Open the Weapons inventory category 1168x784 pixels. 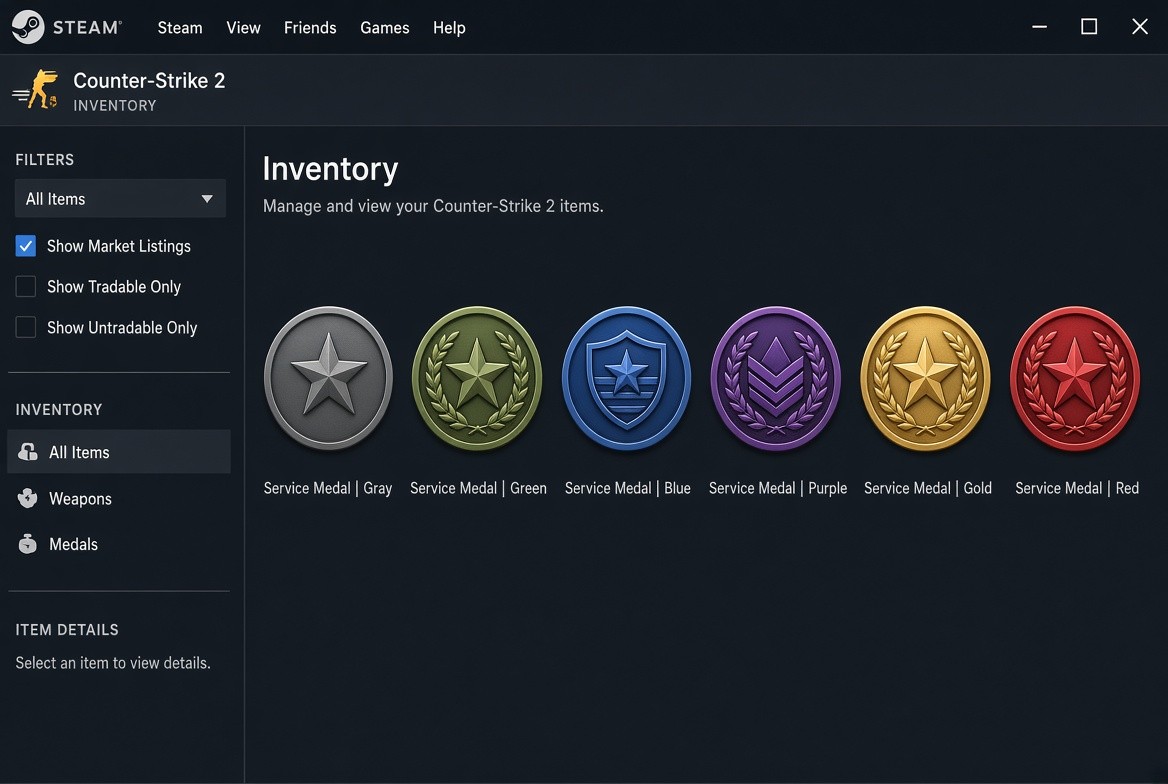click(119, 498)
